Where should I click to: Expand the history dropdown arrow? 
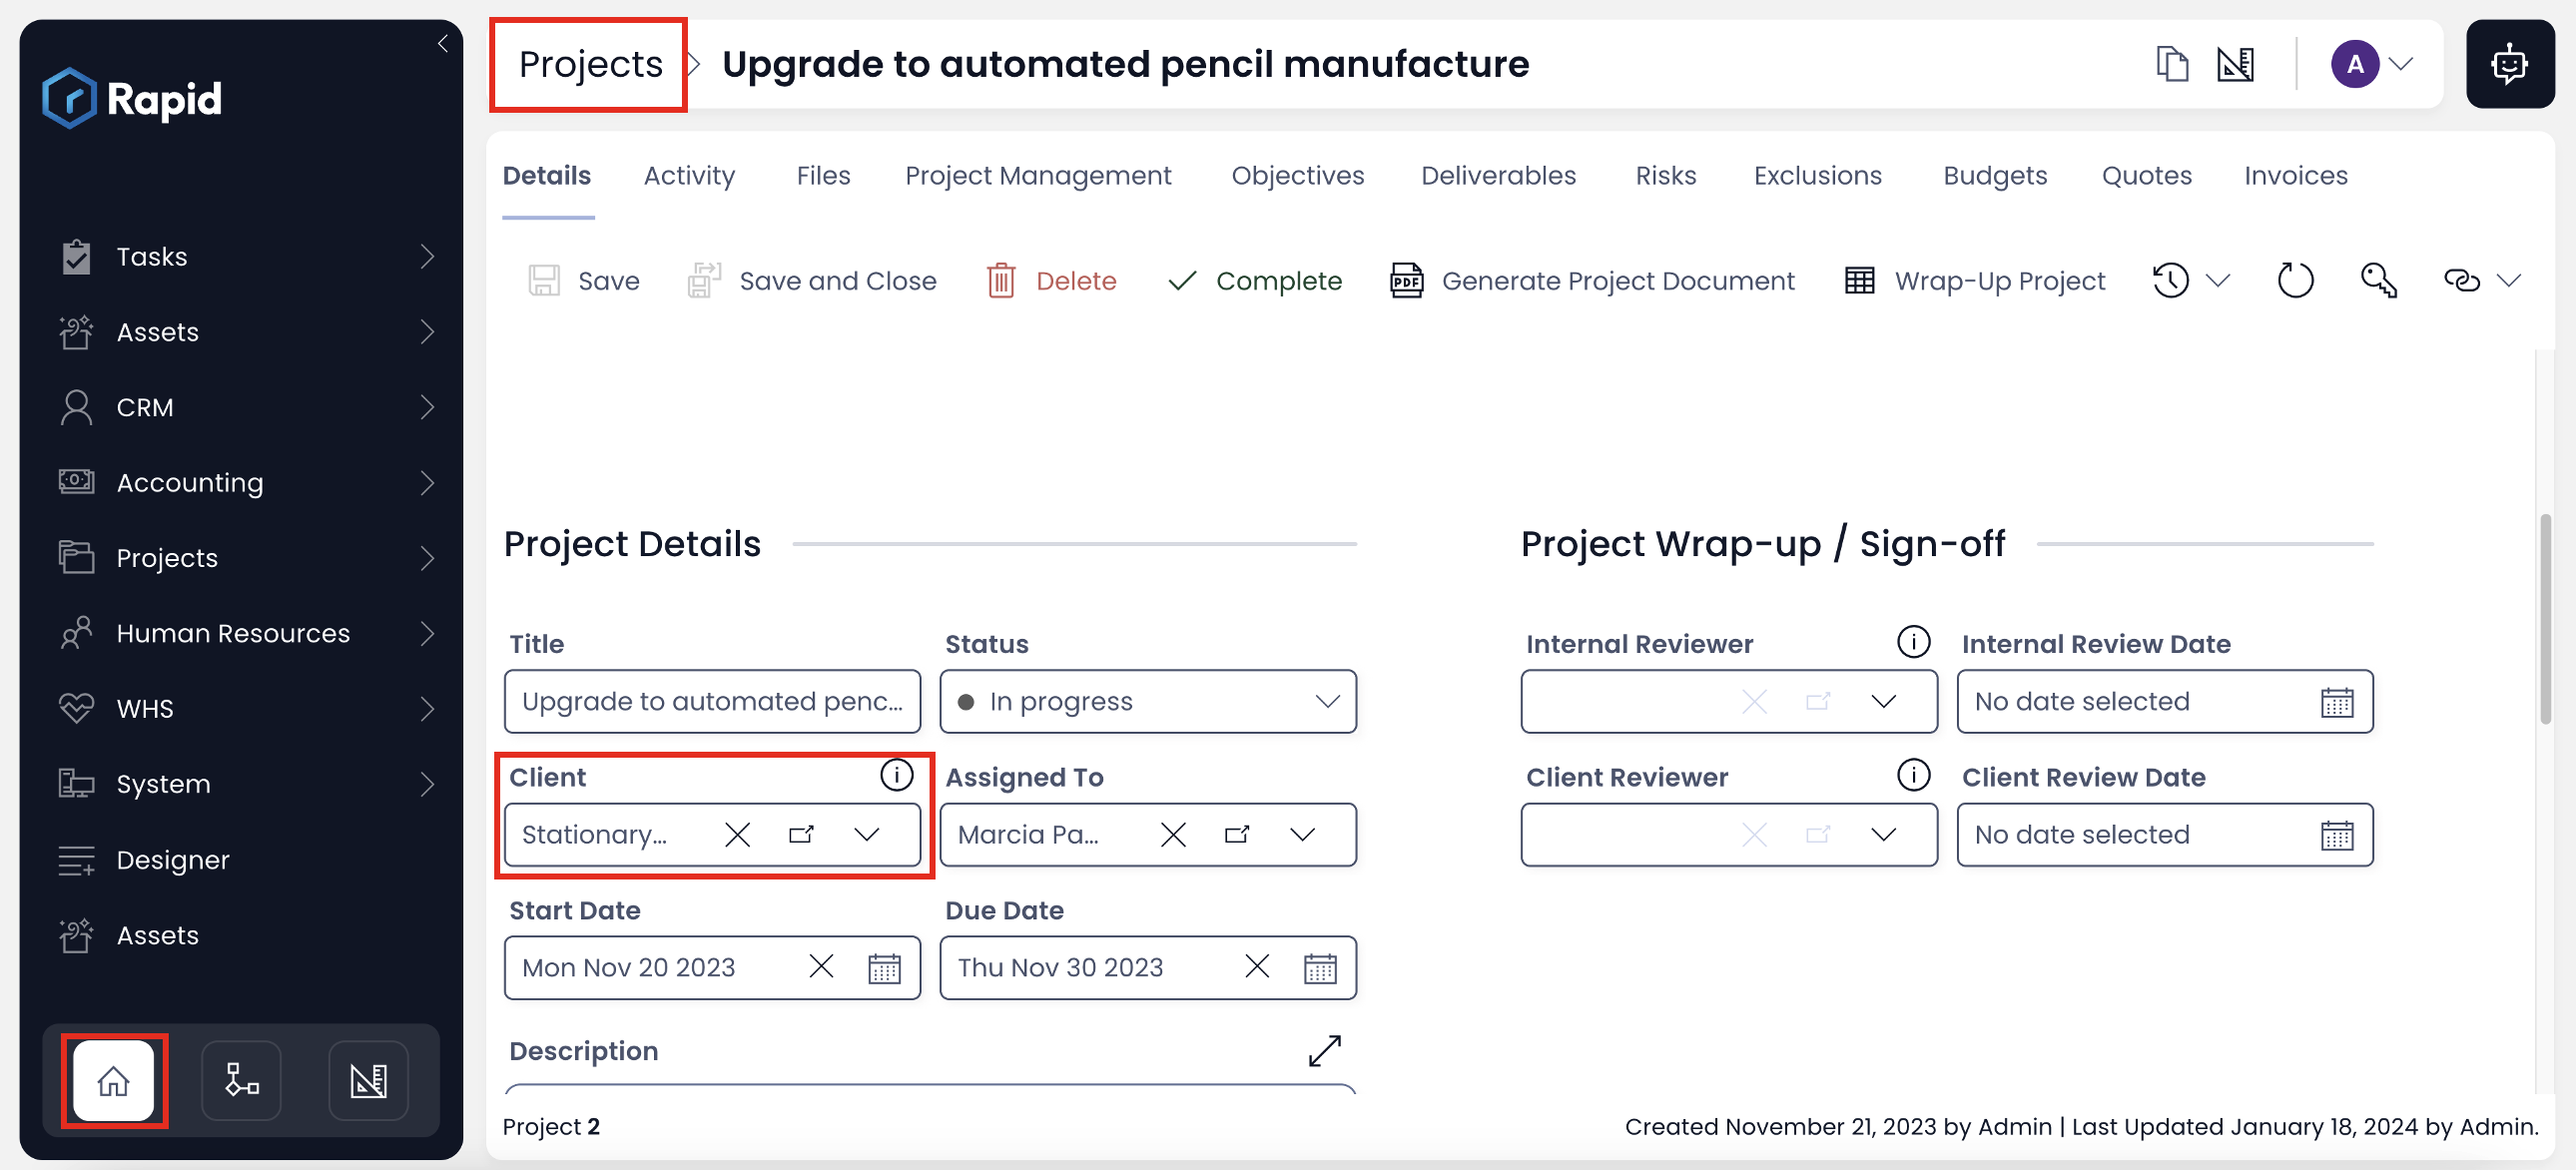[2222, 281]
